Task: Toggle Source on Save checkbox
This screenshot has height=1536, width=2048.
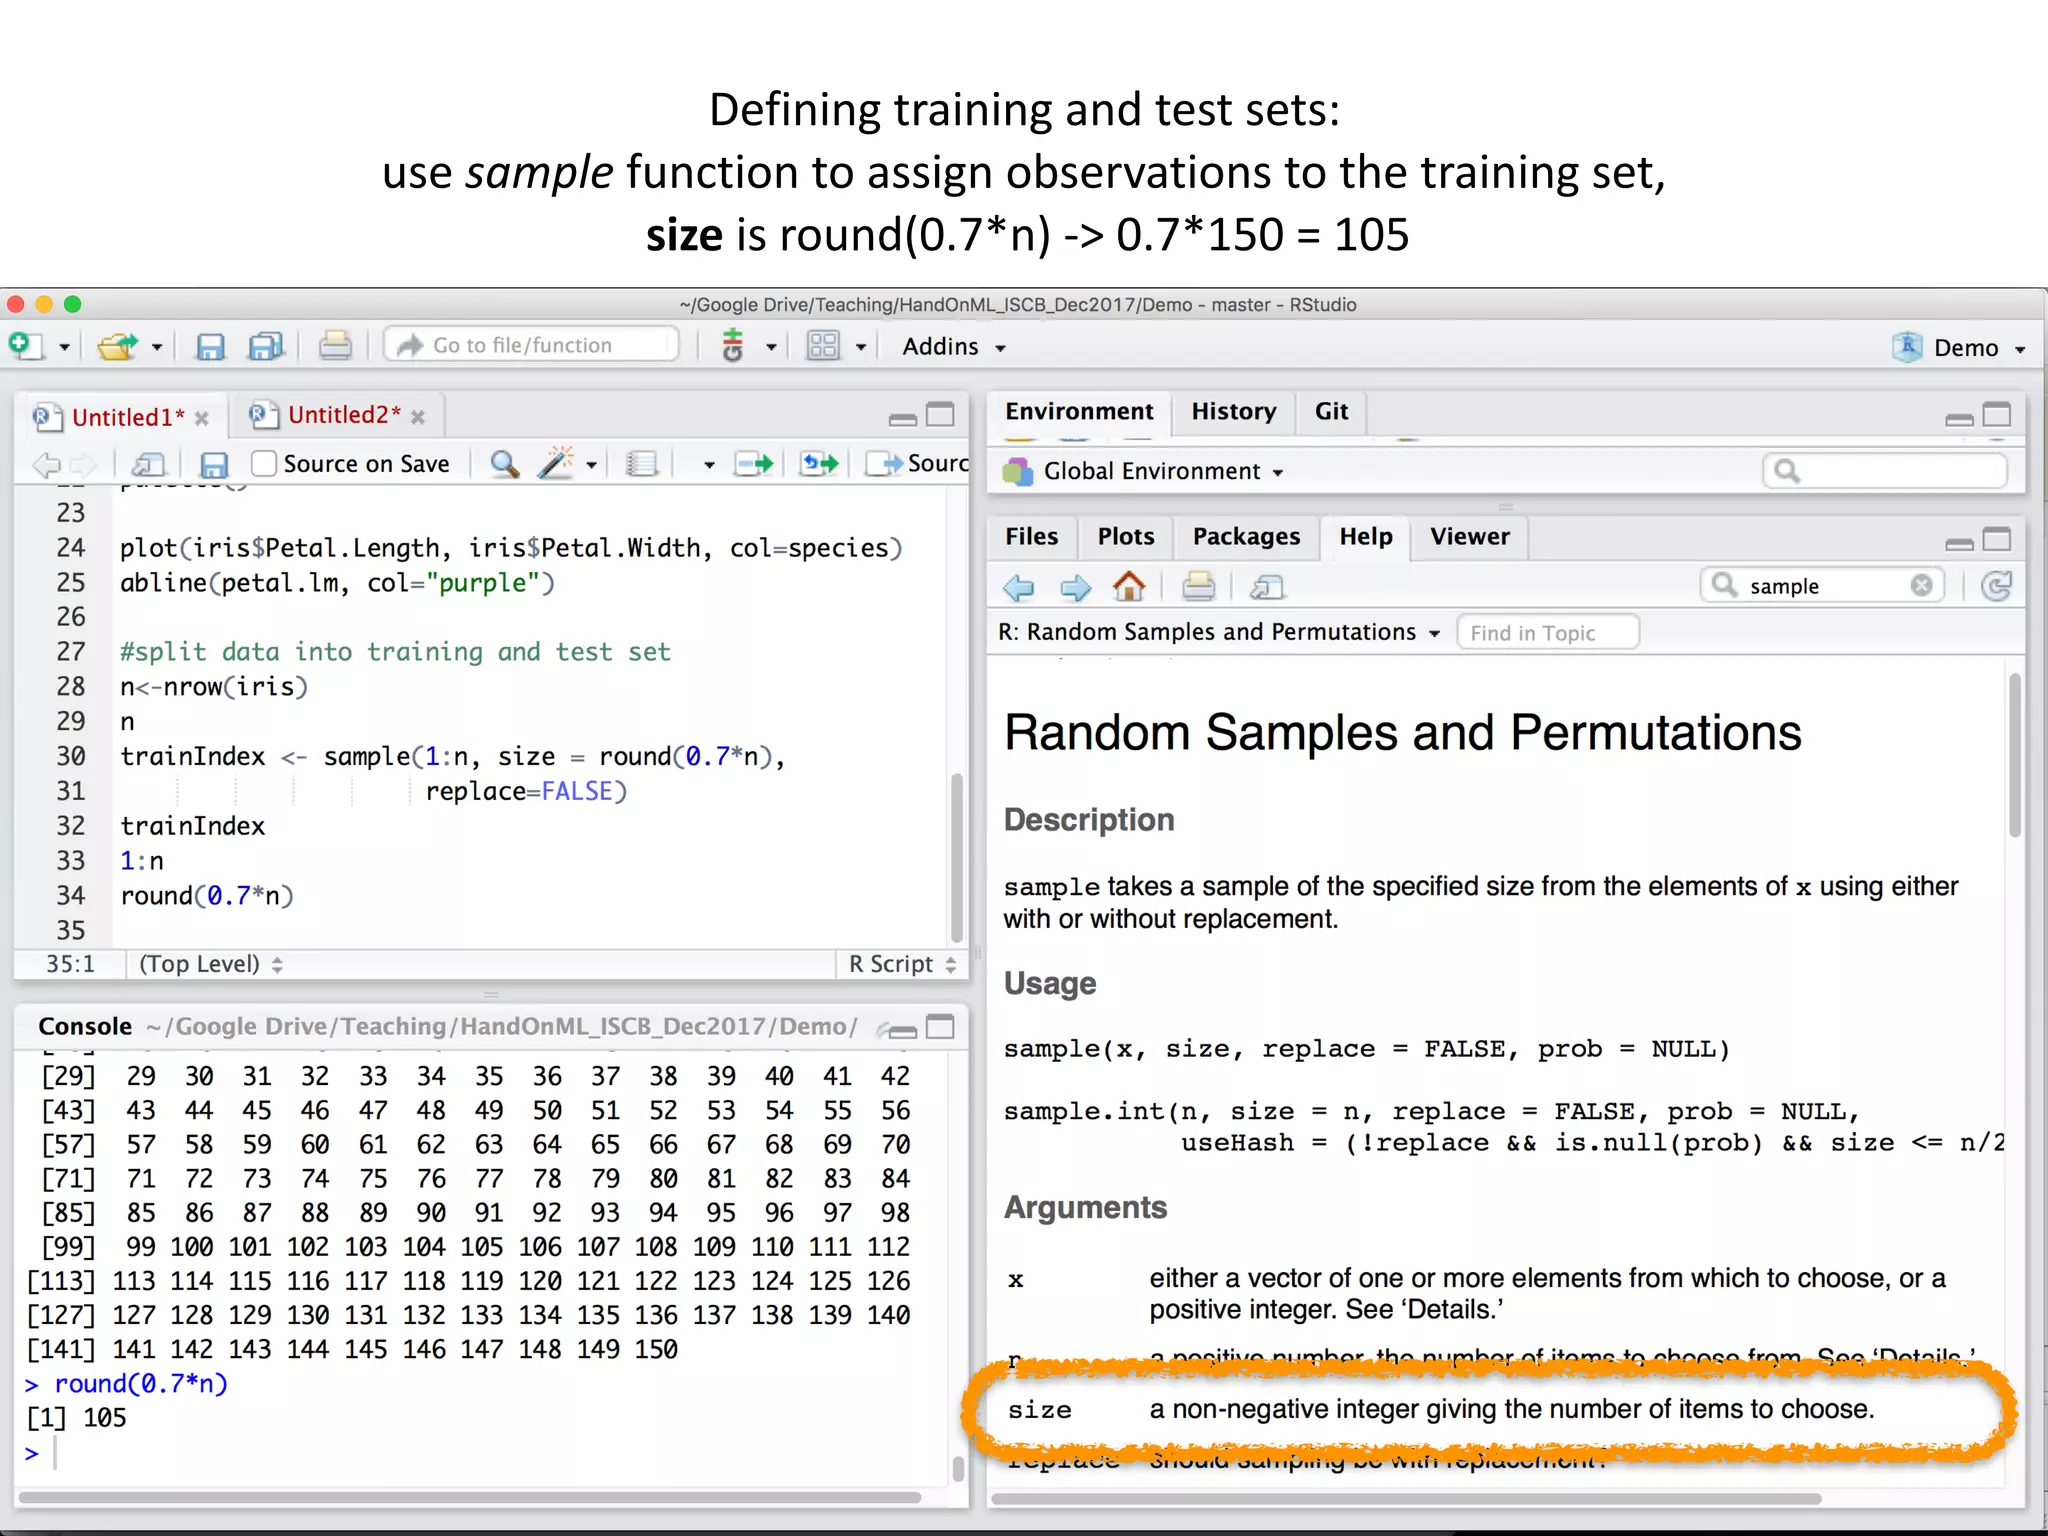Action: pos(264,463)
